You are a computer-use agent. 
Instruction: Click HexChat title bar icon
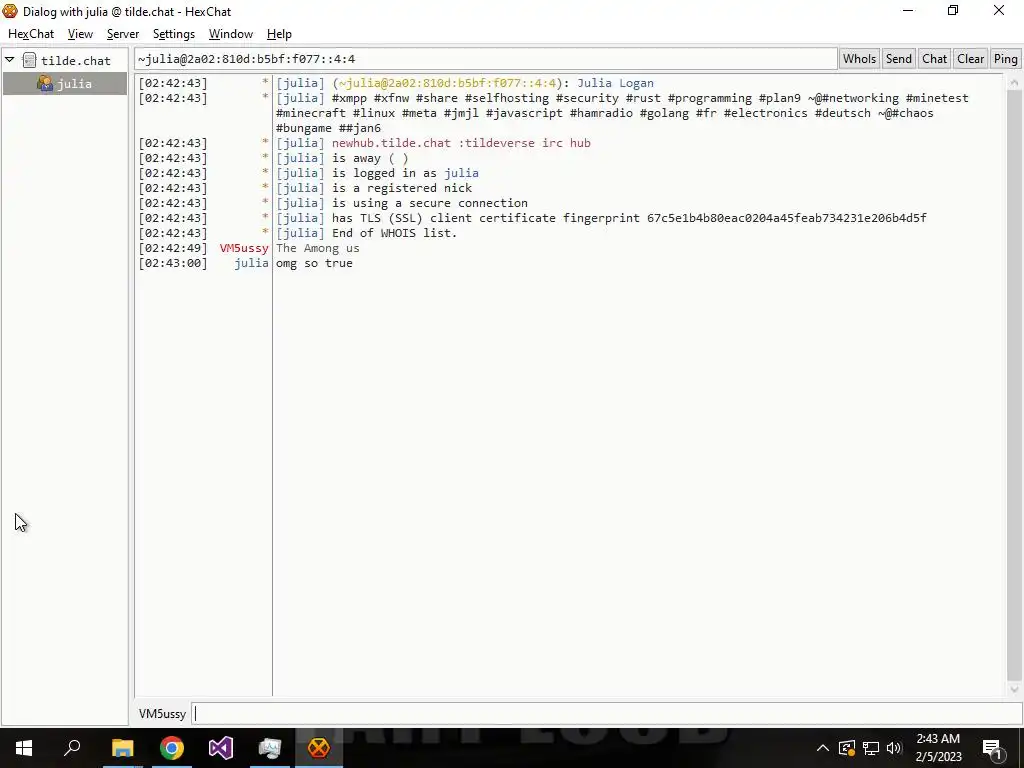click(10, 11)
